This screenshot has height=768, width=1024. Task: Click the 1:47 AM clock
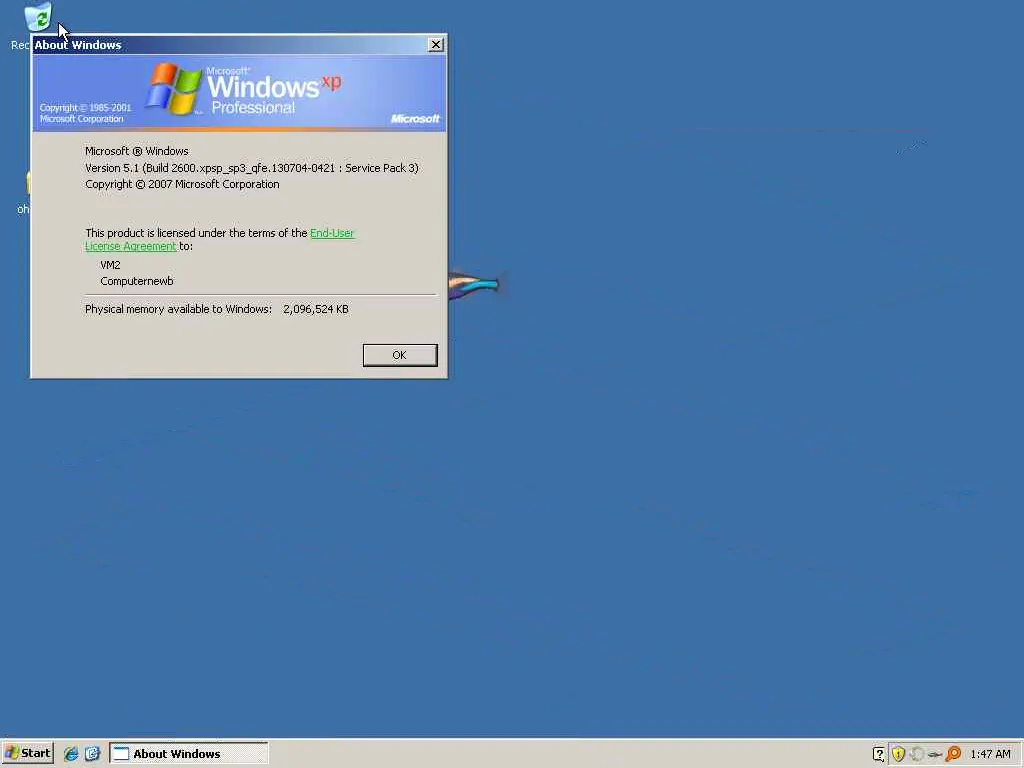pos(990,754)
